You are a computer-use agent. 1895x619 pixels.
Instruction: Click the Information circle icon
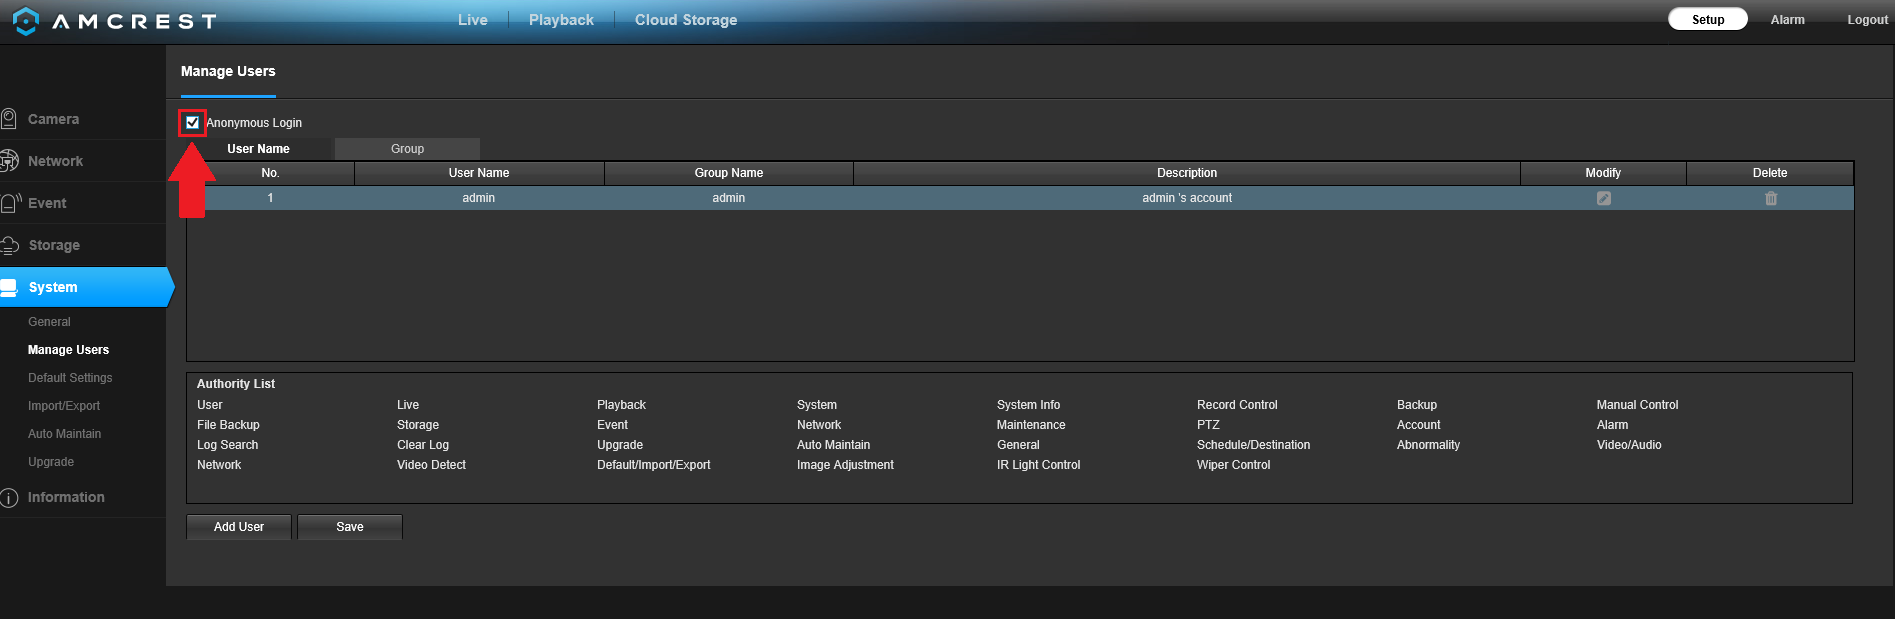[9, 497]
